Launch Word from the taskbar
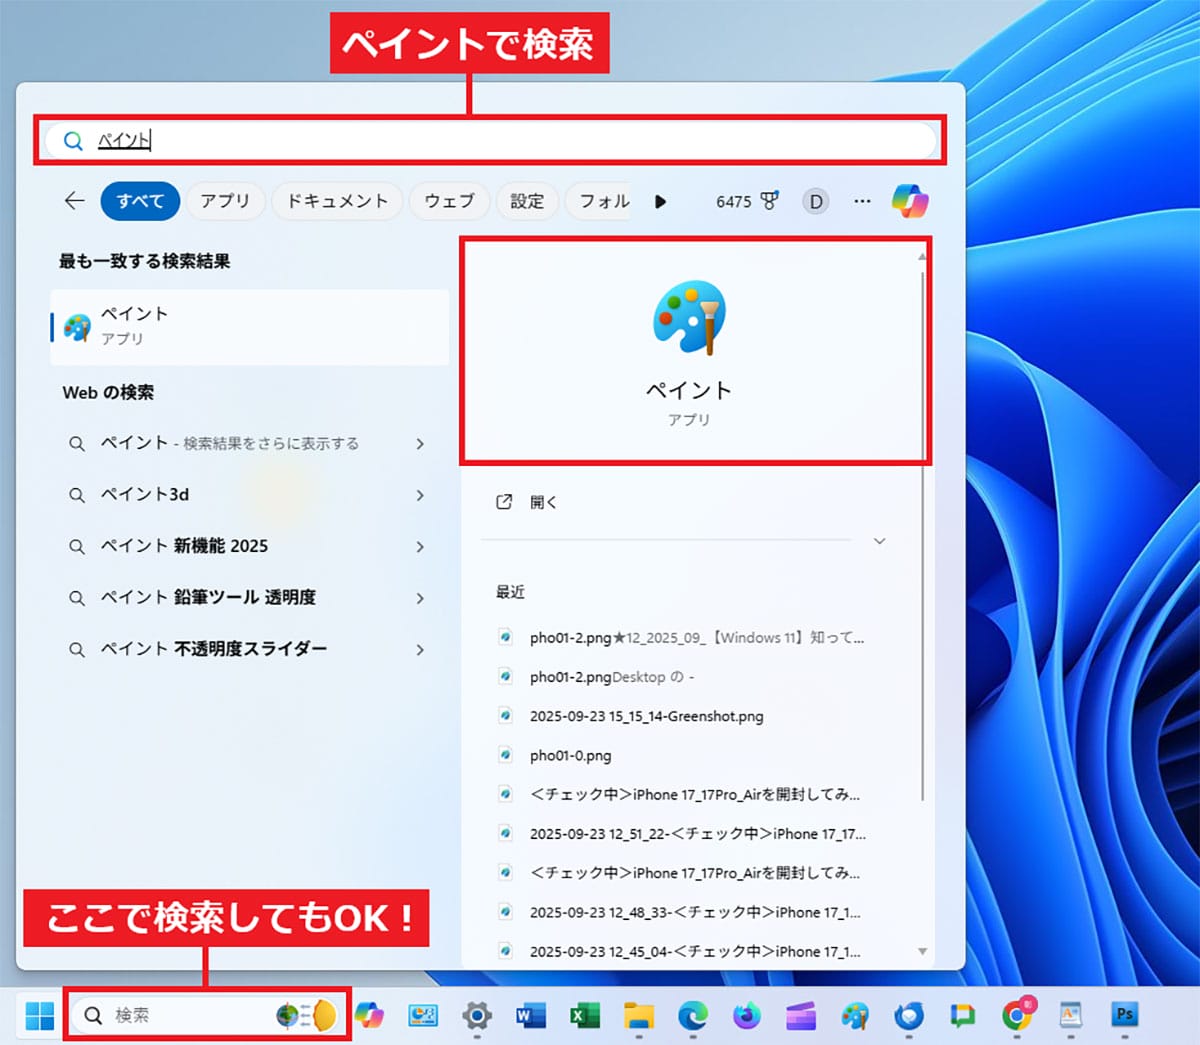 pyautogui.click(x=530, y=1016)
